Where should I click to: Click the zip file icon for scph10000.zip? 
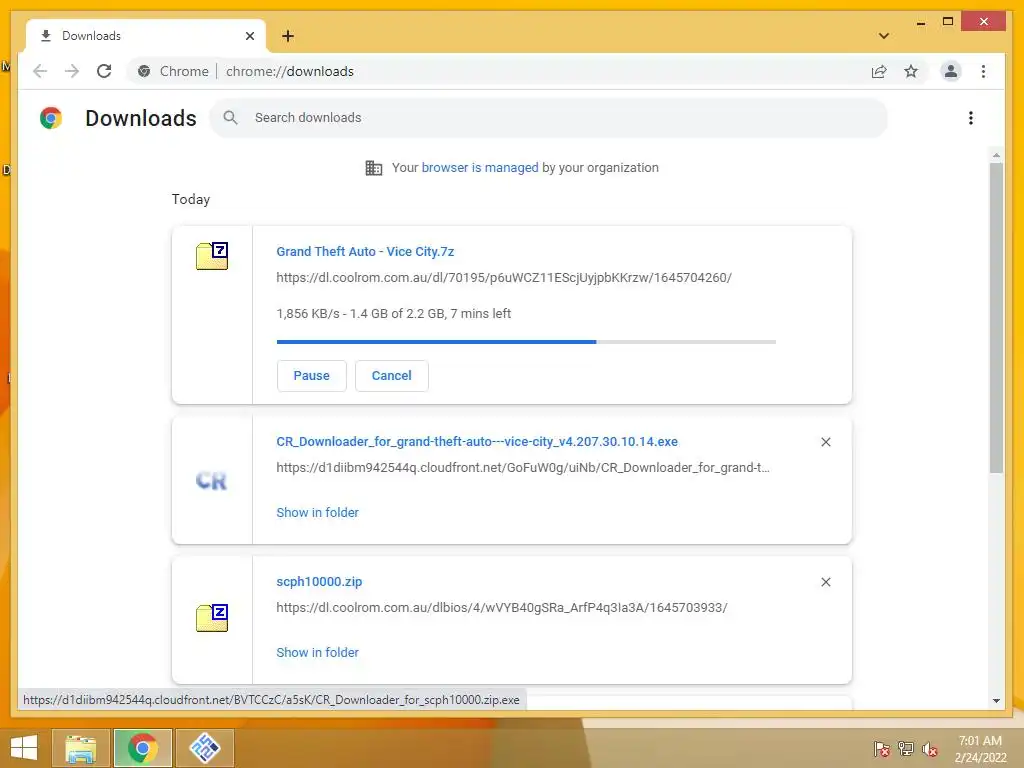point(212,618)
